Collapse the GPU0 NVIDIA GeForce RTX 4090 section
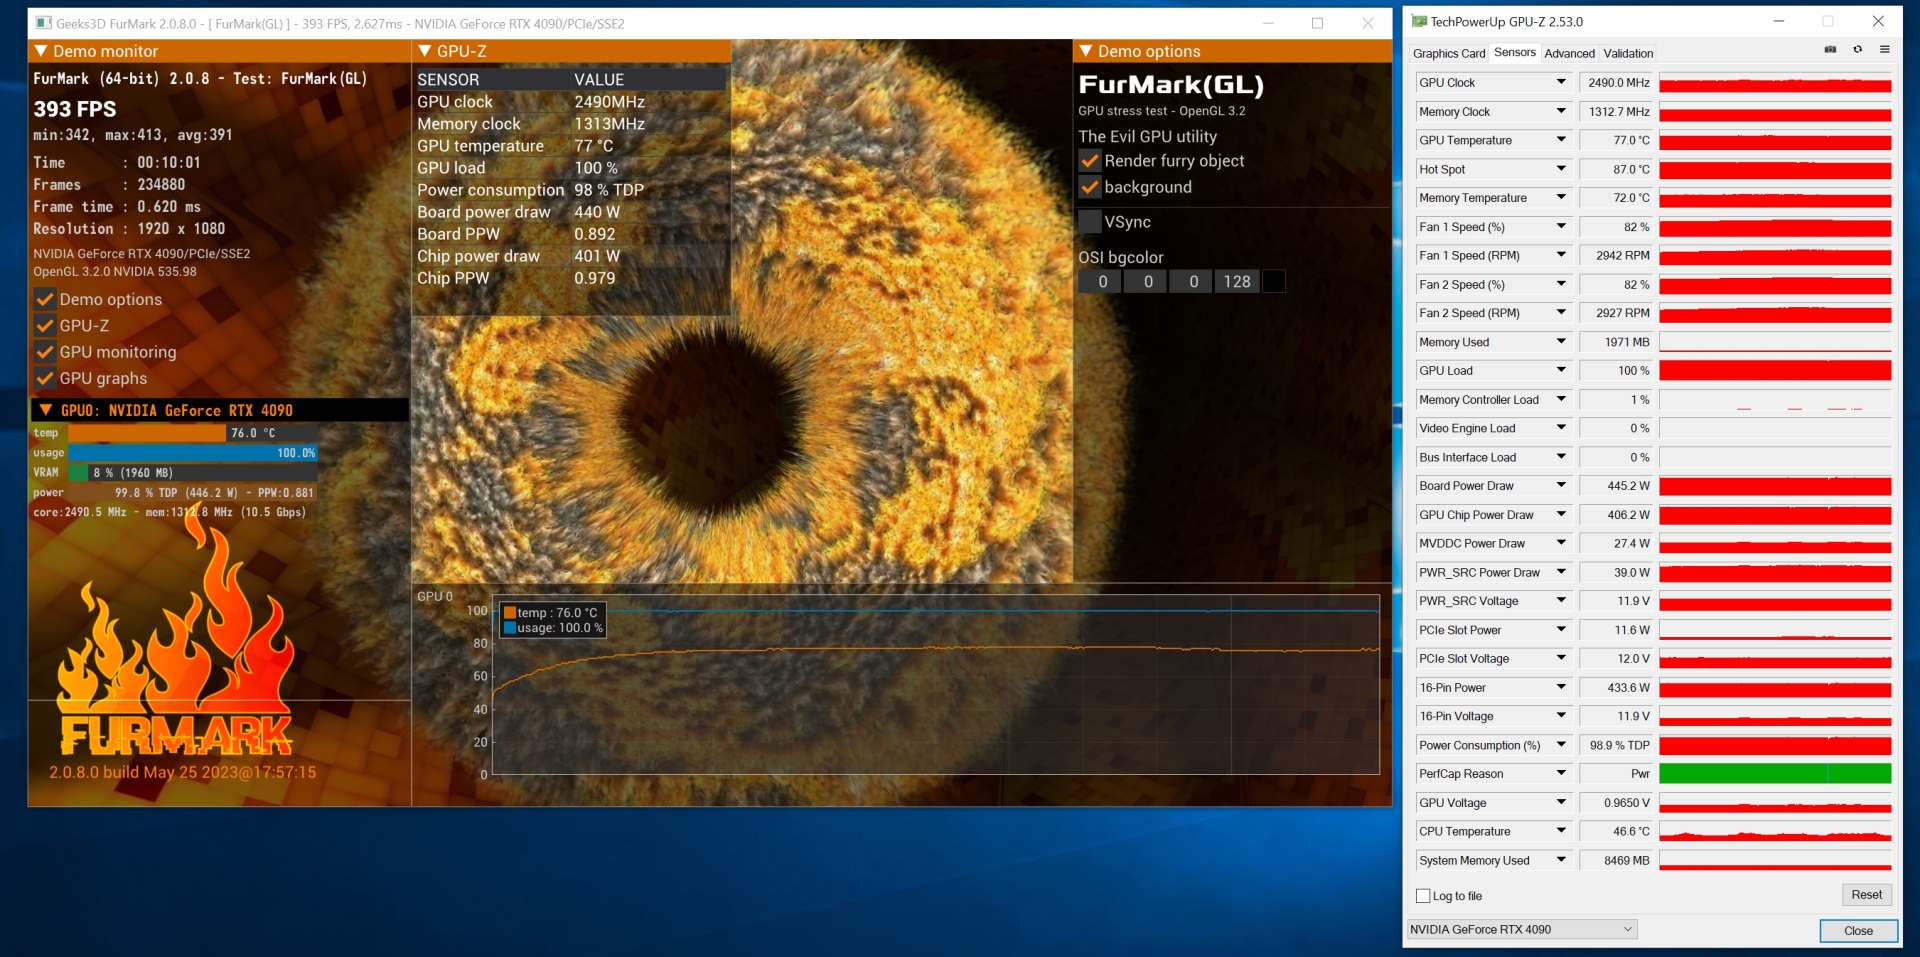This screenshot has height=957, width=1920. point(45,410)
